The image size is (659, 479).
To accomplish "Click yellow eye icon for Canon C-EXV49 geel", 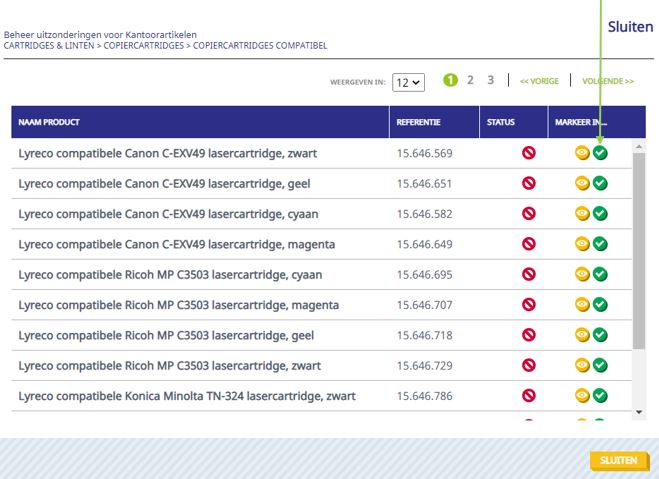I will tap(582, 183).
